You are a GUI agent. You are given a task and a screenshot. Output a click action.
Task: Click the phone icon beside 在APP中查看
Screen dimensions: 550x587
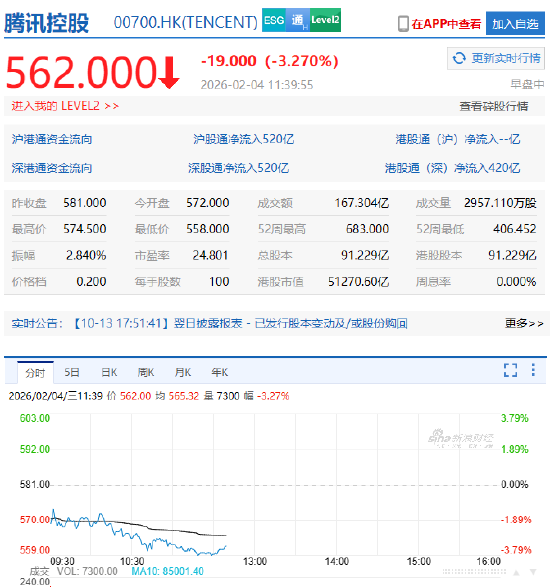coord(403,24)
